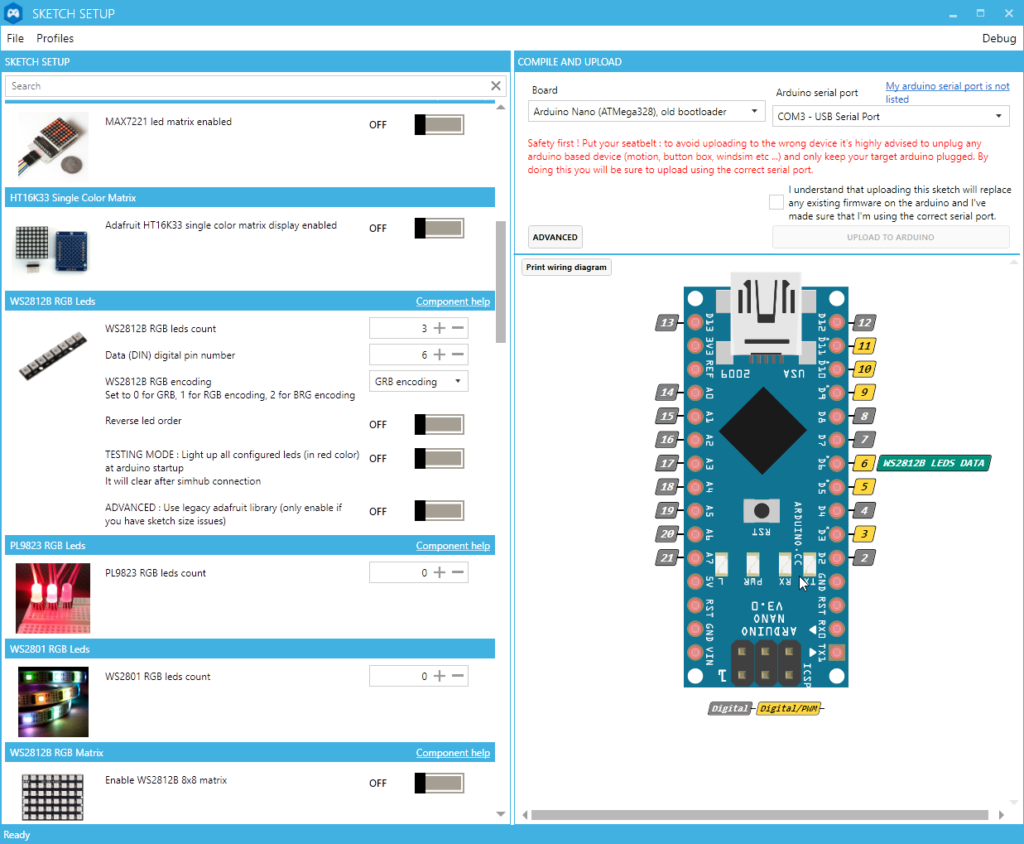Image resolution: width=1024 pixels, height=844 pixels.
Task: Click the Digital/PWM legend badge
Action: (788, 708)
